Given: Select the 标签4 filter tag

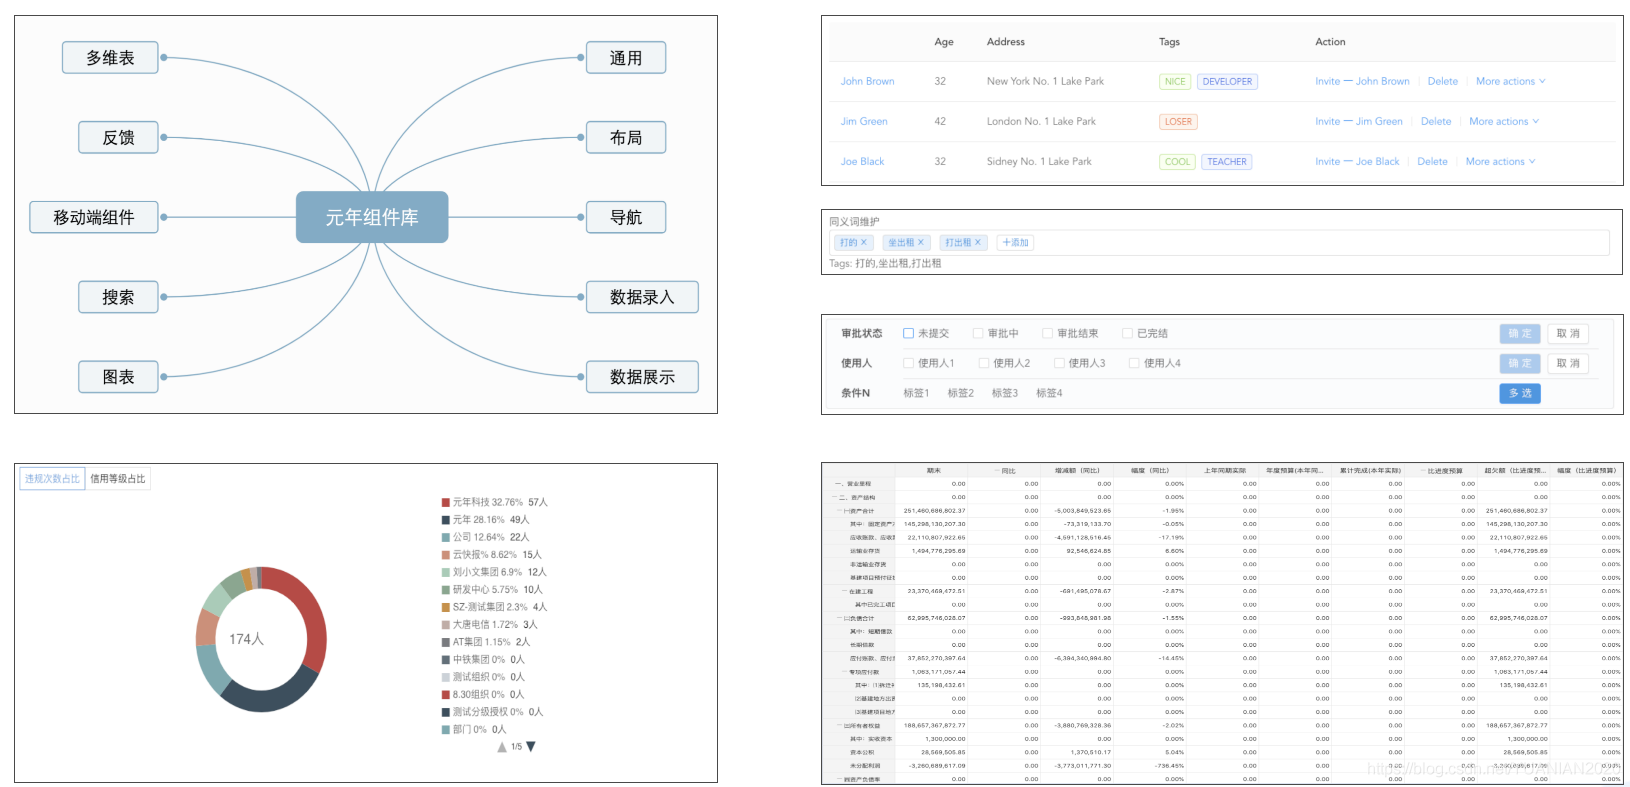Looking at the screenshot, I should 1049,394.
